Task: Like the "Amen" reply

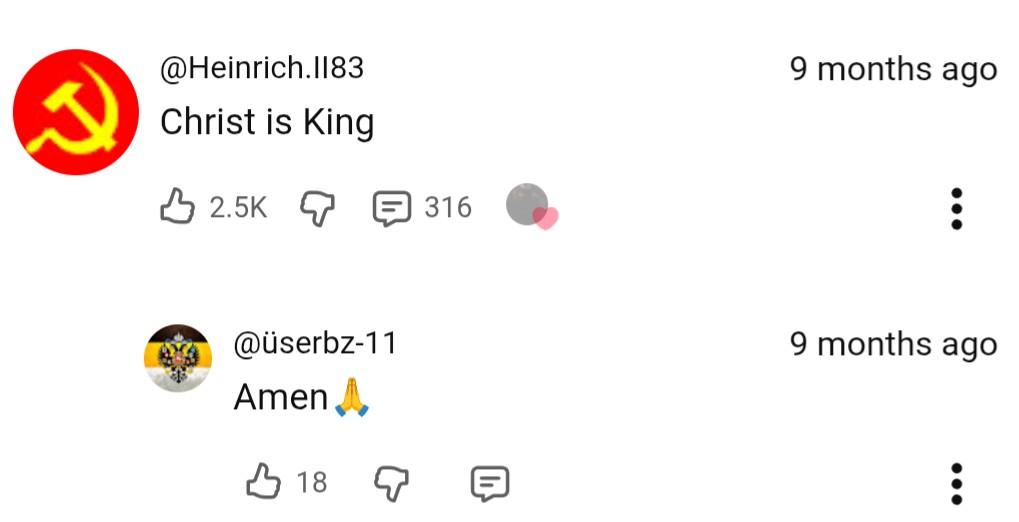Action: [x=264, y=481]
